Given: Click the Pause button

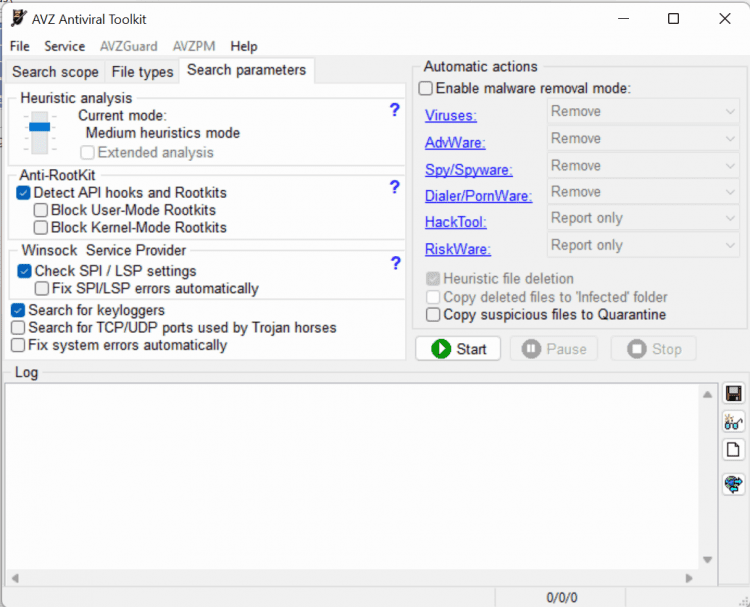Looking at the screenshot, I should click(x=554, y=349).
